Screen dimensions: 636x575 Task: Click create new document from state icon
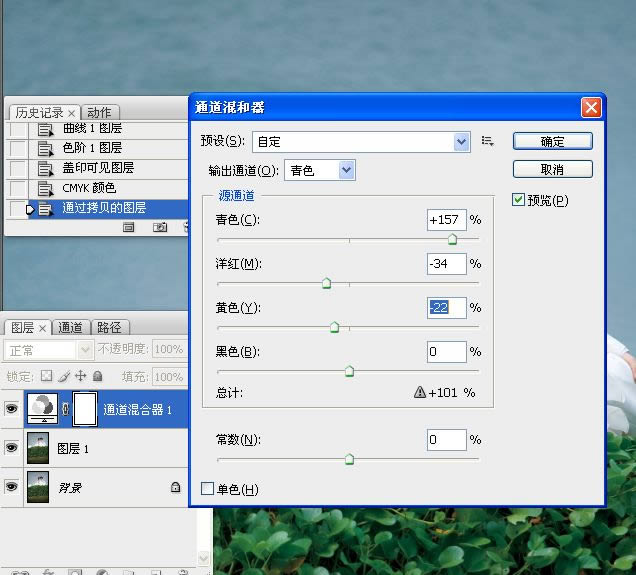coord(129,228)
